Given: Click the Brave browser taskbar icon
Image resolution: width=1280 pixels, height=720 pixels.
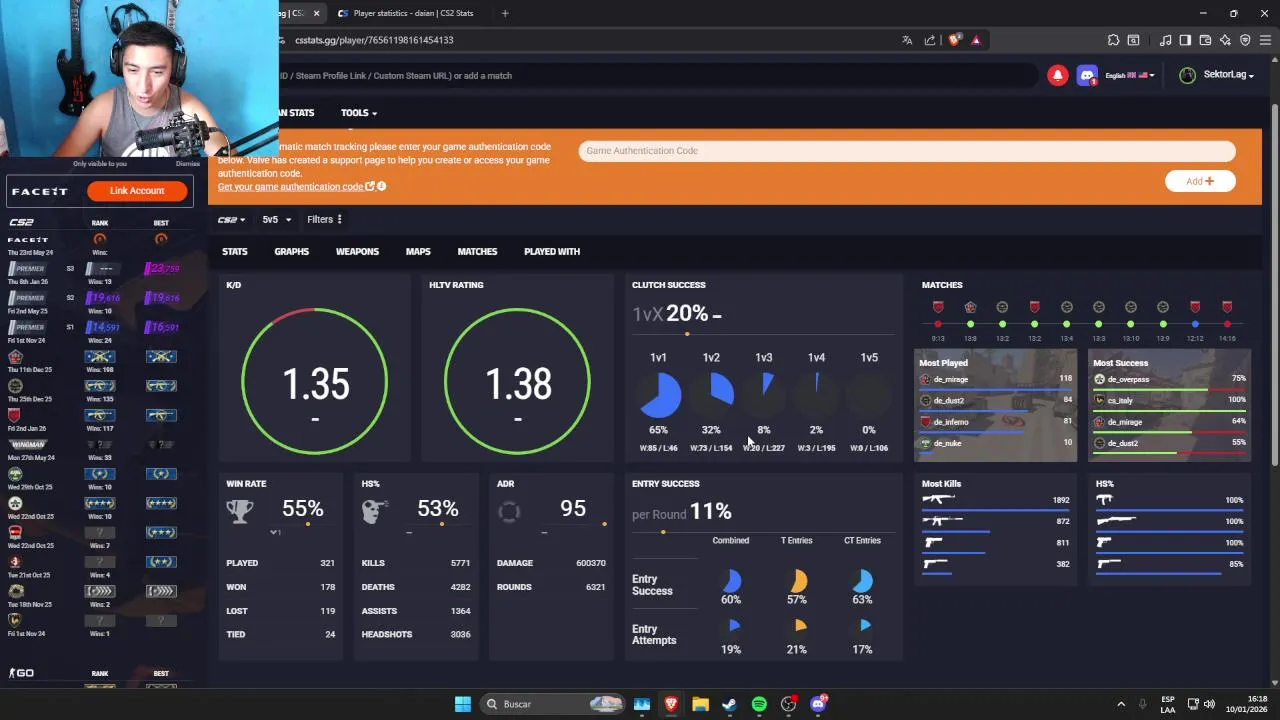Looking at the screenshot, I should pyautogui.click(x=671, y=704).
